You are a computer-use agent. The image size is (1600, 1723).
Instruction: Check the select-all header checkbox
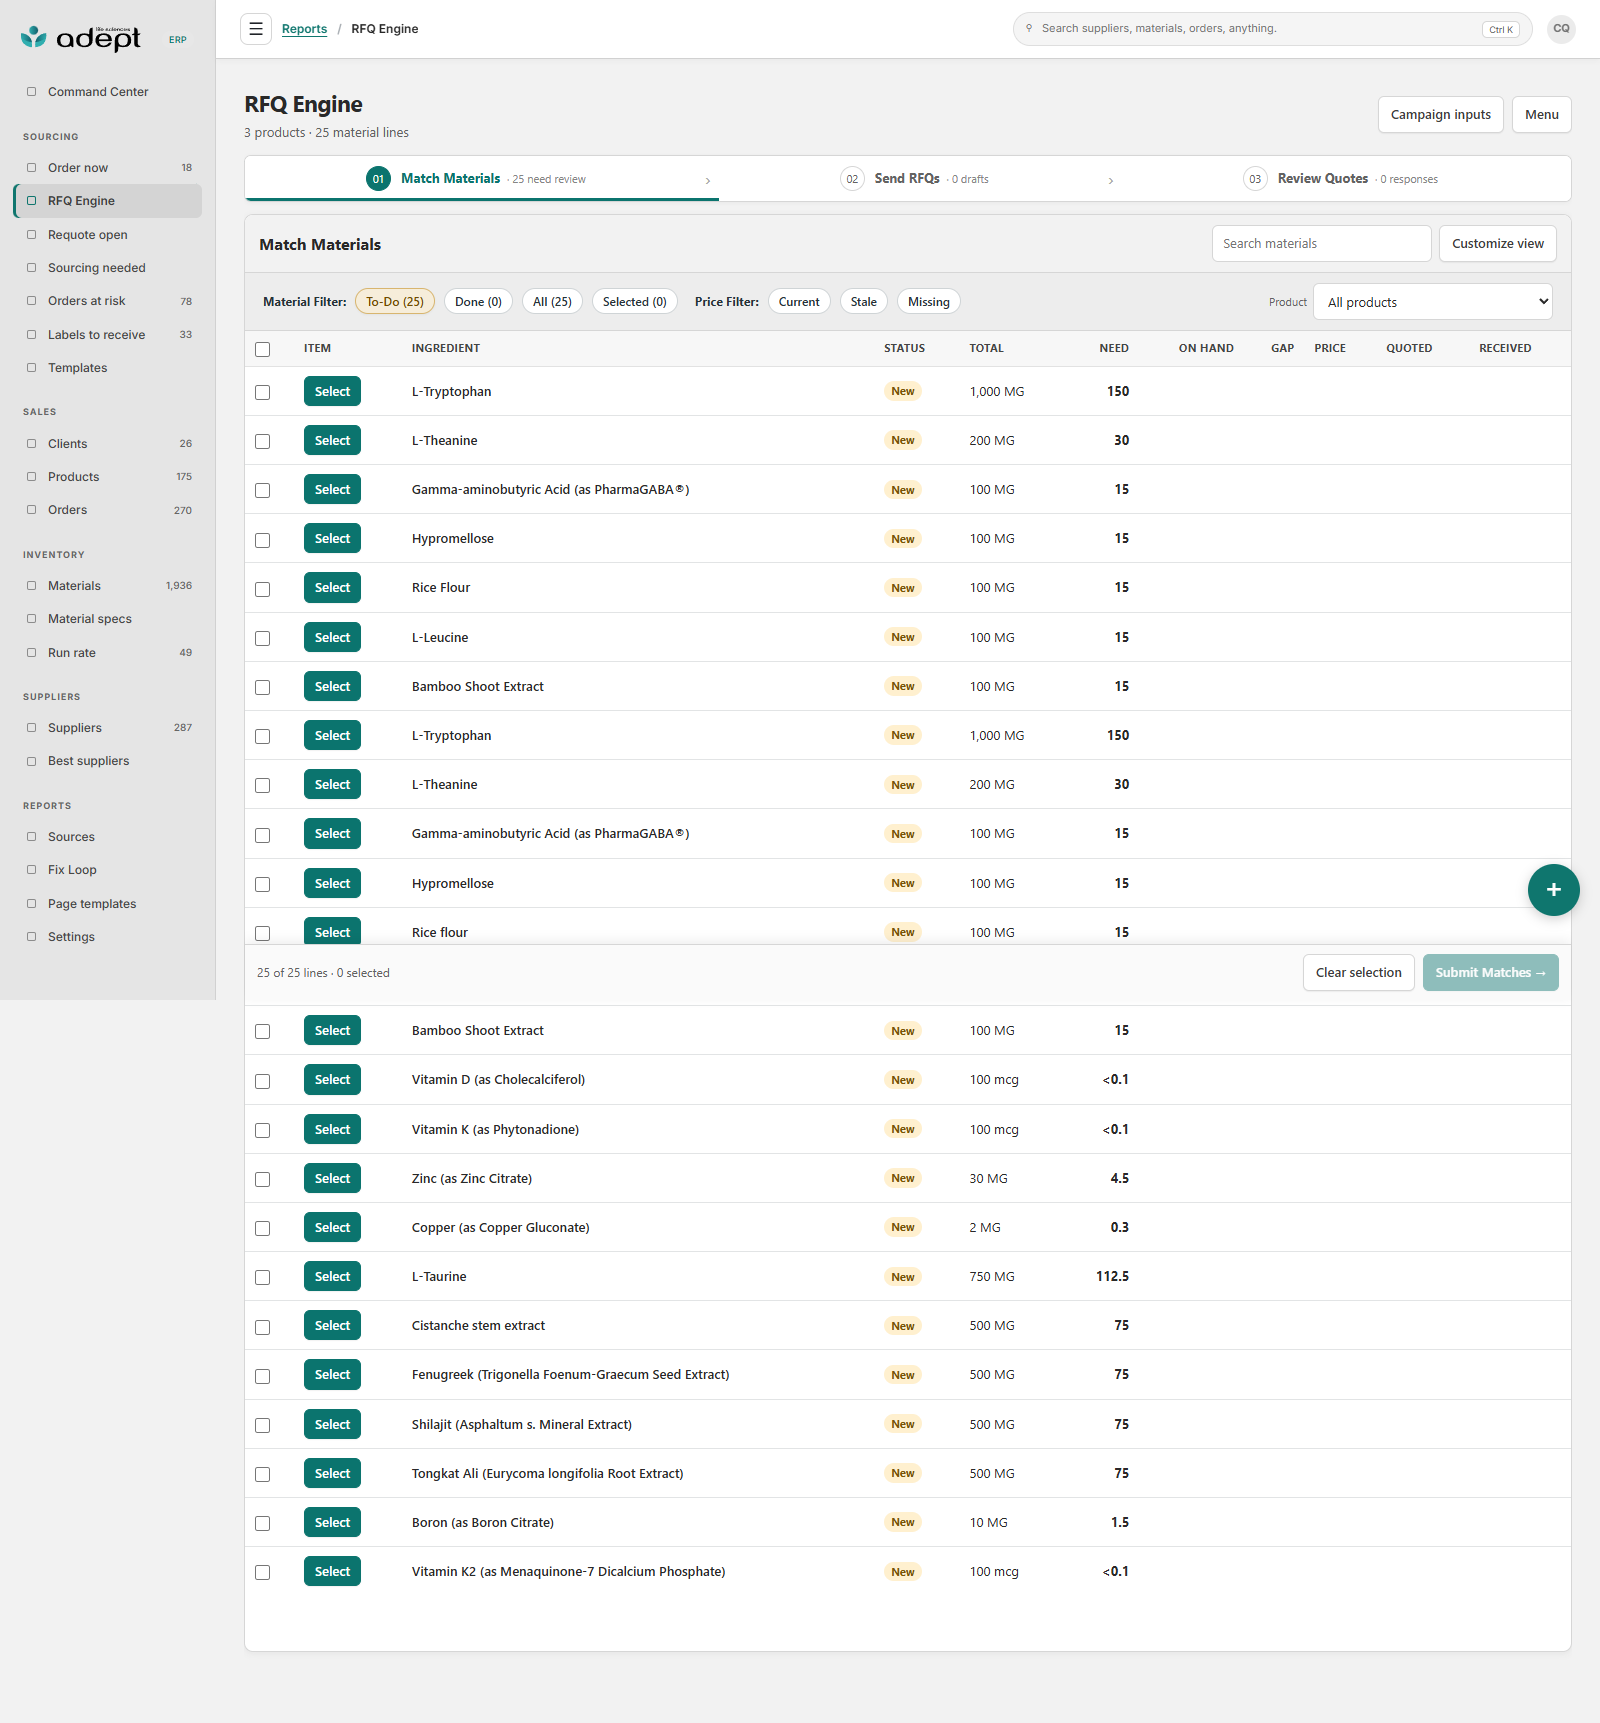262,349
